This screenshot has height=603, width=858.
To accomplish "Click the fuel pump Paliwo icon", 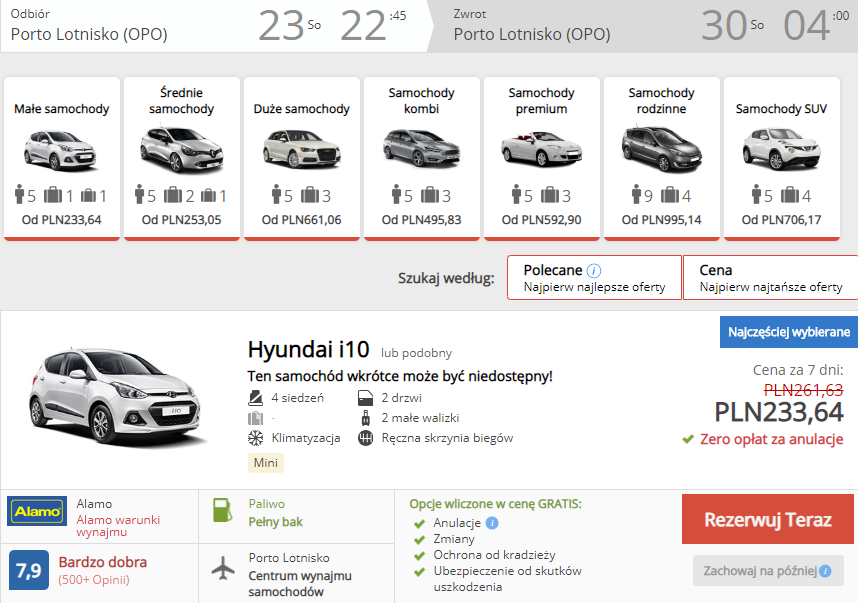I will tap(222, 511).
